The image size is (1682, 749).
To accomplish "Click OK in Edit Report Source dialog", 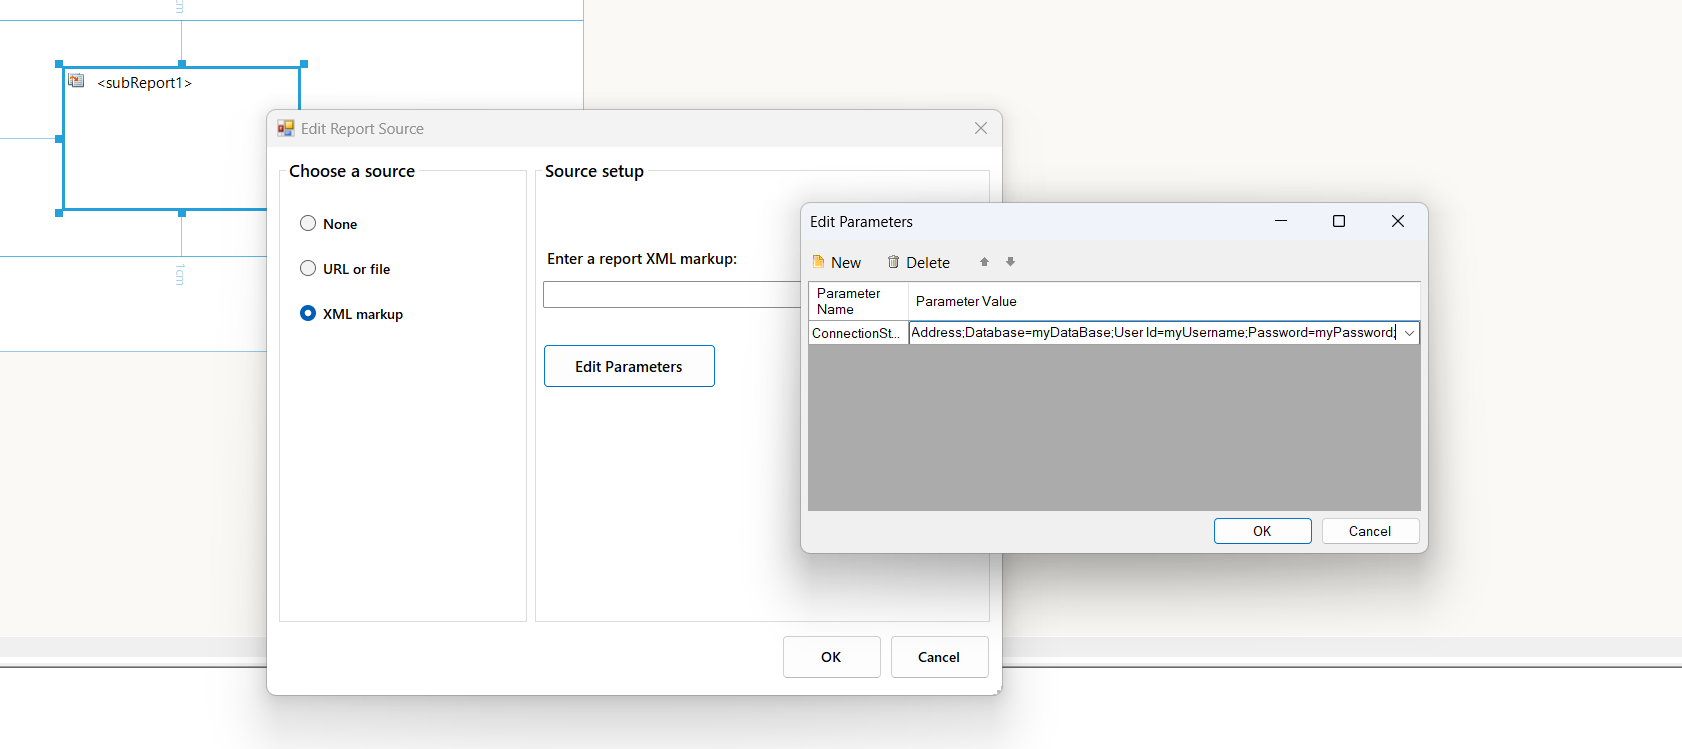I will click(831, 657).
